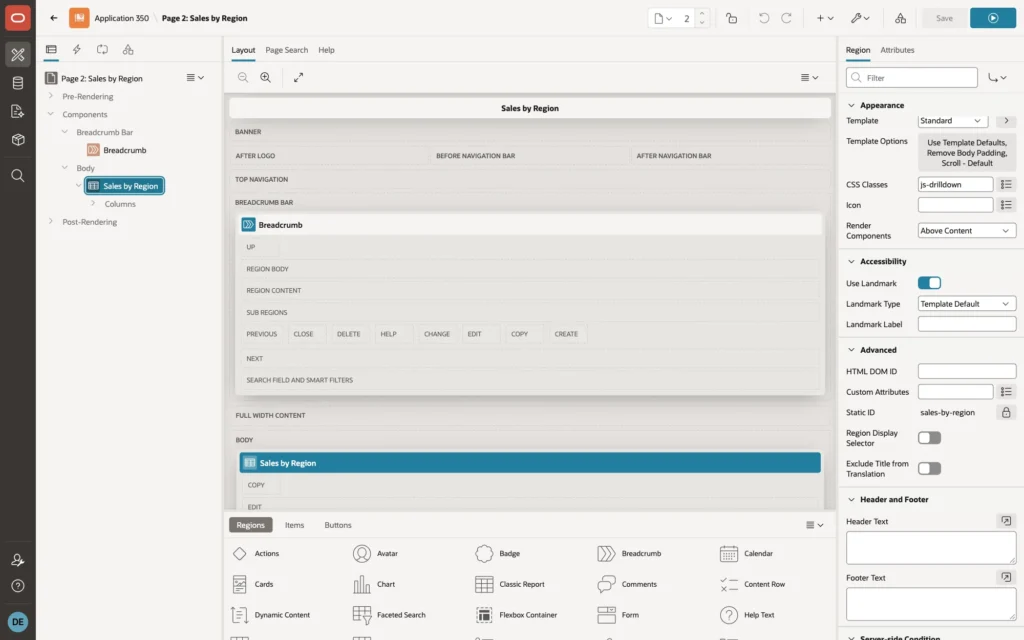Screen dimensions: 1024x640
Task: Collapse the Advanced section
Action: coord(851,350)
